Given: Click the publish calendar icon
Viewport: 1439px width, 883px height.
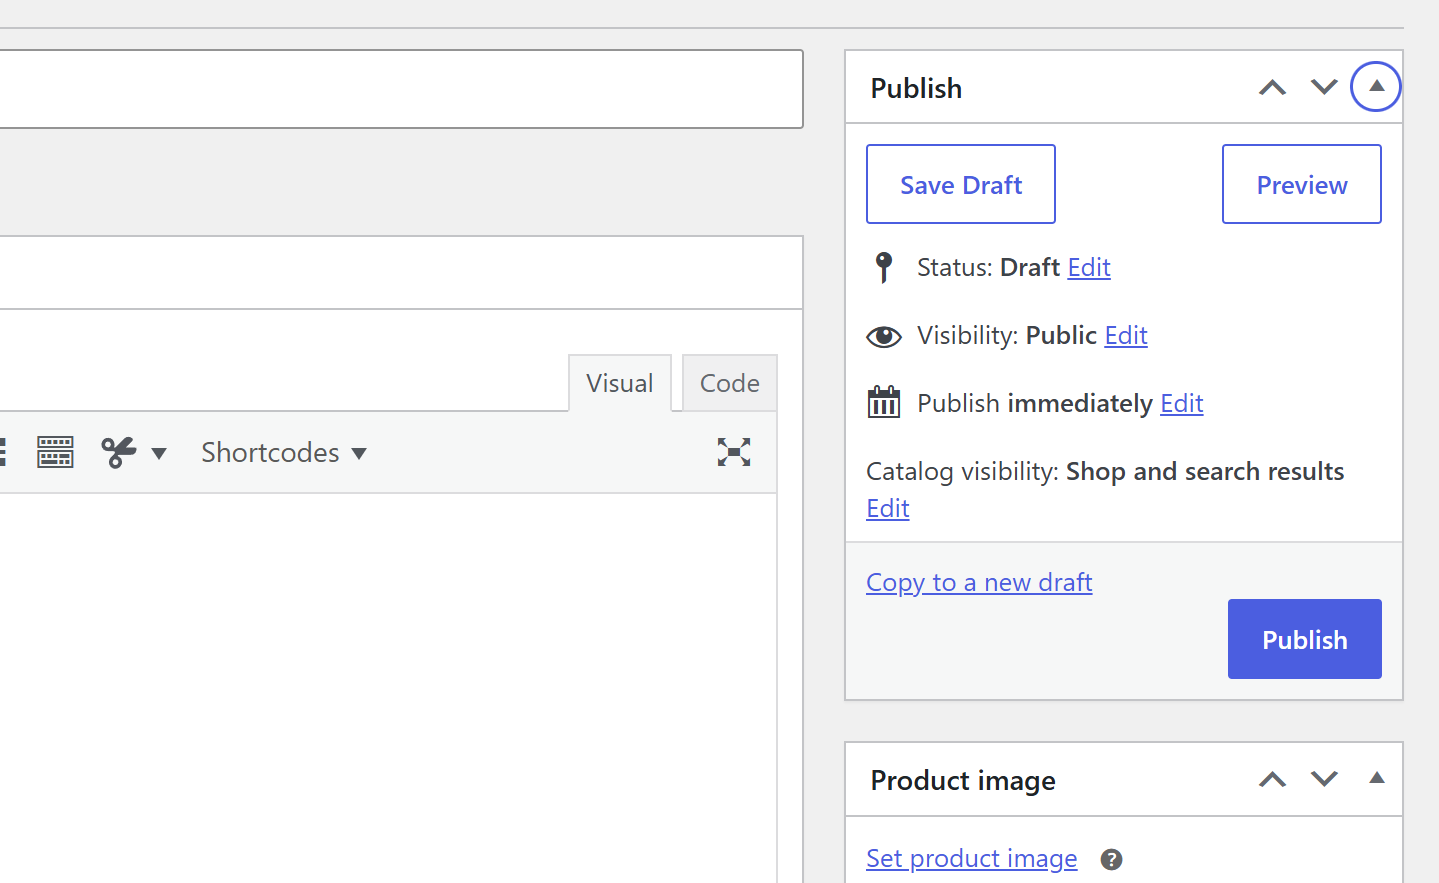Looking at the screenshot, I should click(x=884, y=402).
